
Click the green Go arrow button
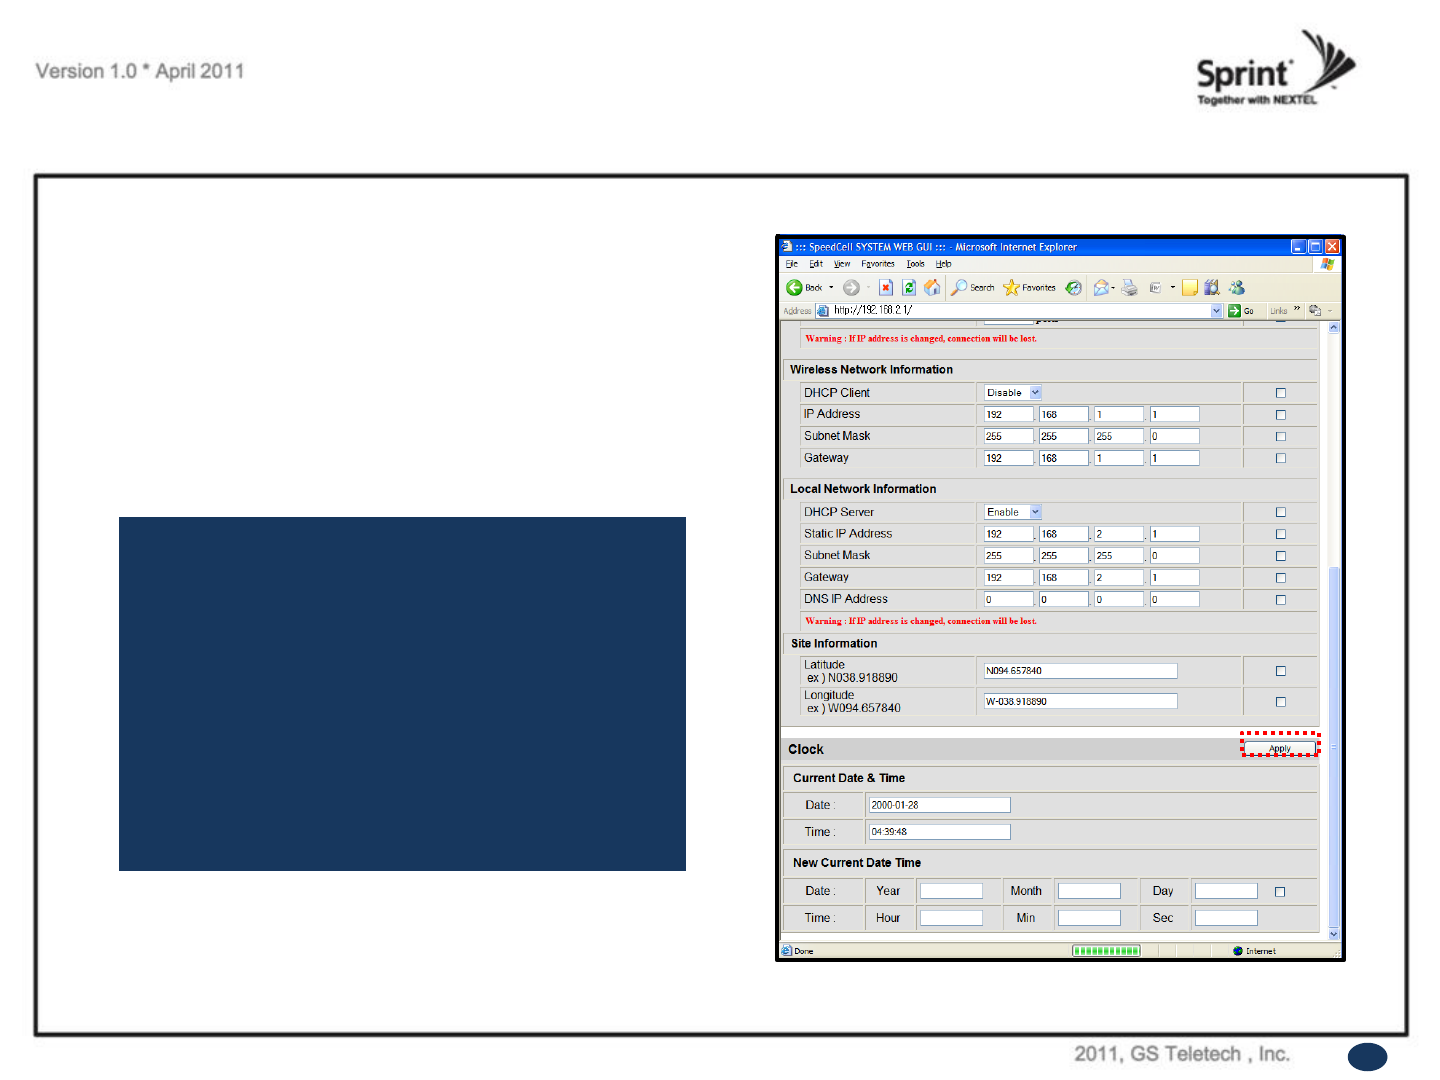pyautogui.click(x=1234, y=311)
